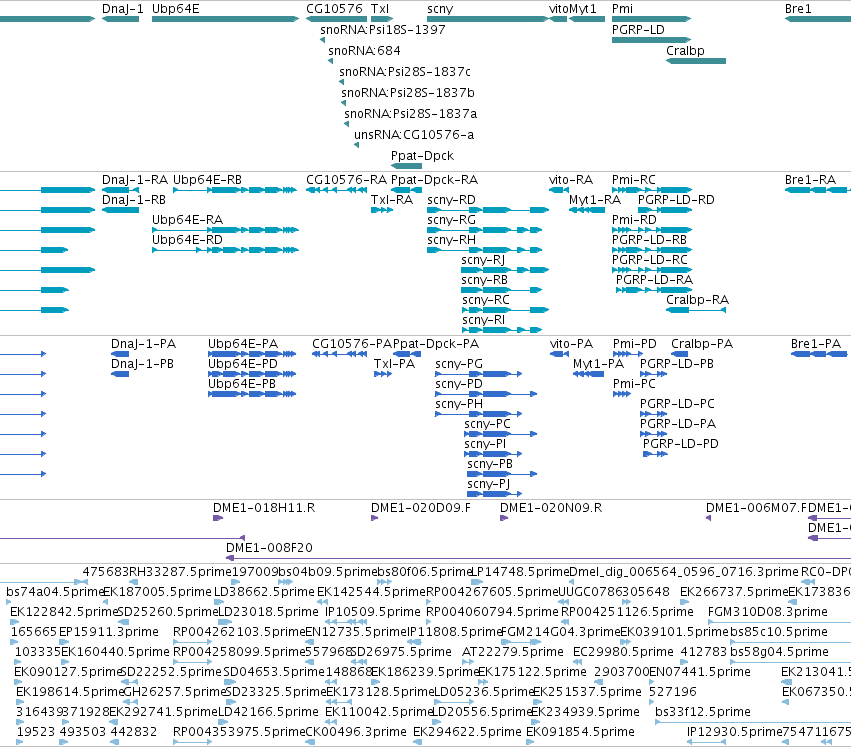Select transcript DnaJ-1-RA
Screen dimensions: 851x747
pyautogui.click(x=135, y=180)
